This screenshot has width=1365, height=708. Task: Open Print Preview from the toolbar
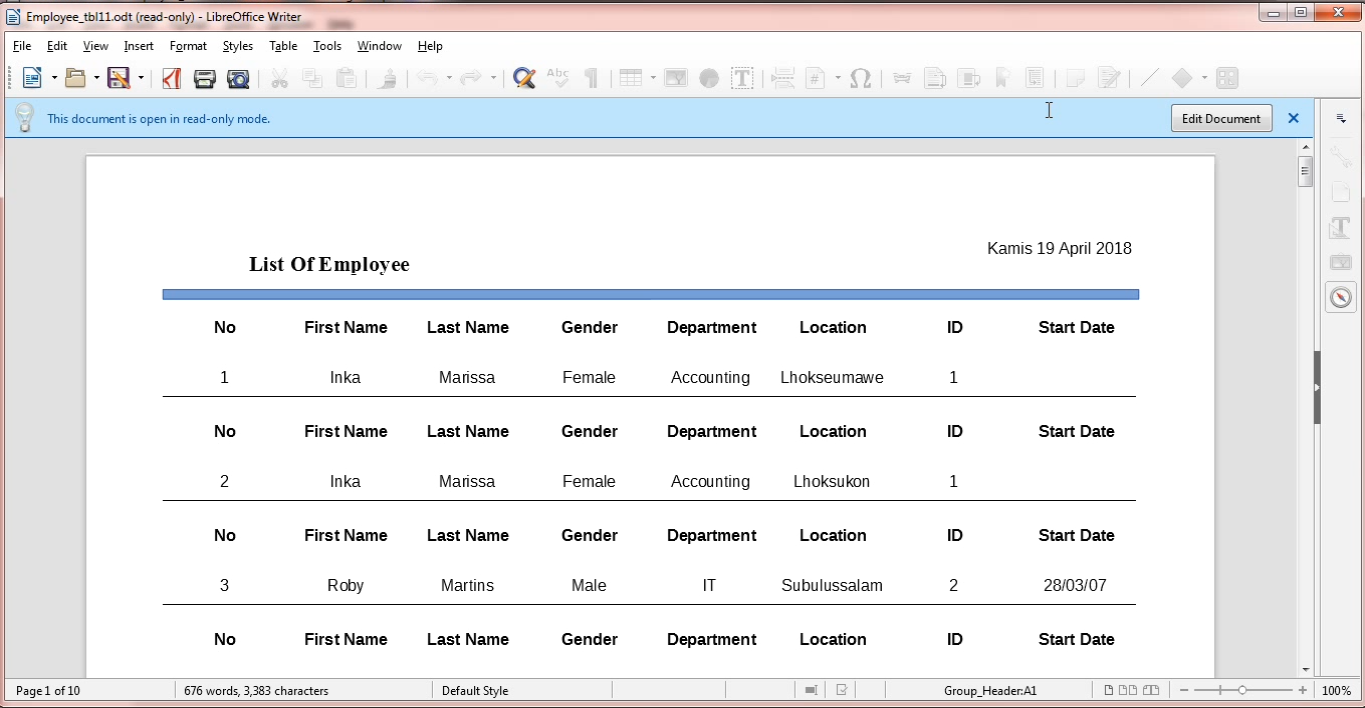(x=238, y=78)
